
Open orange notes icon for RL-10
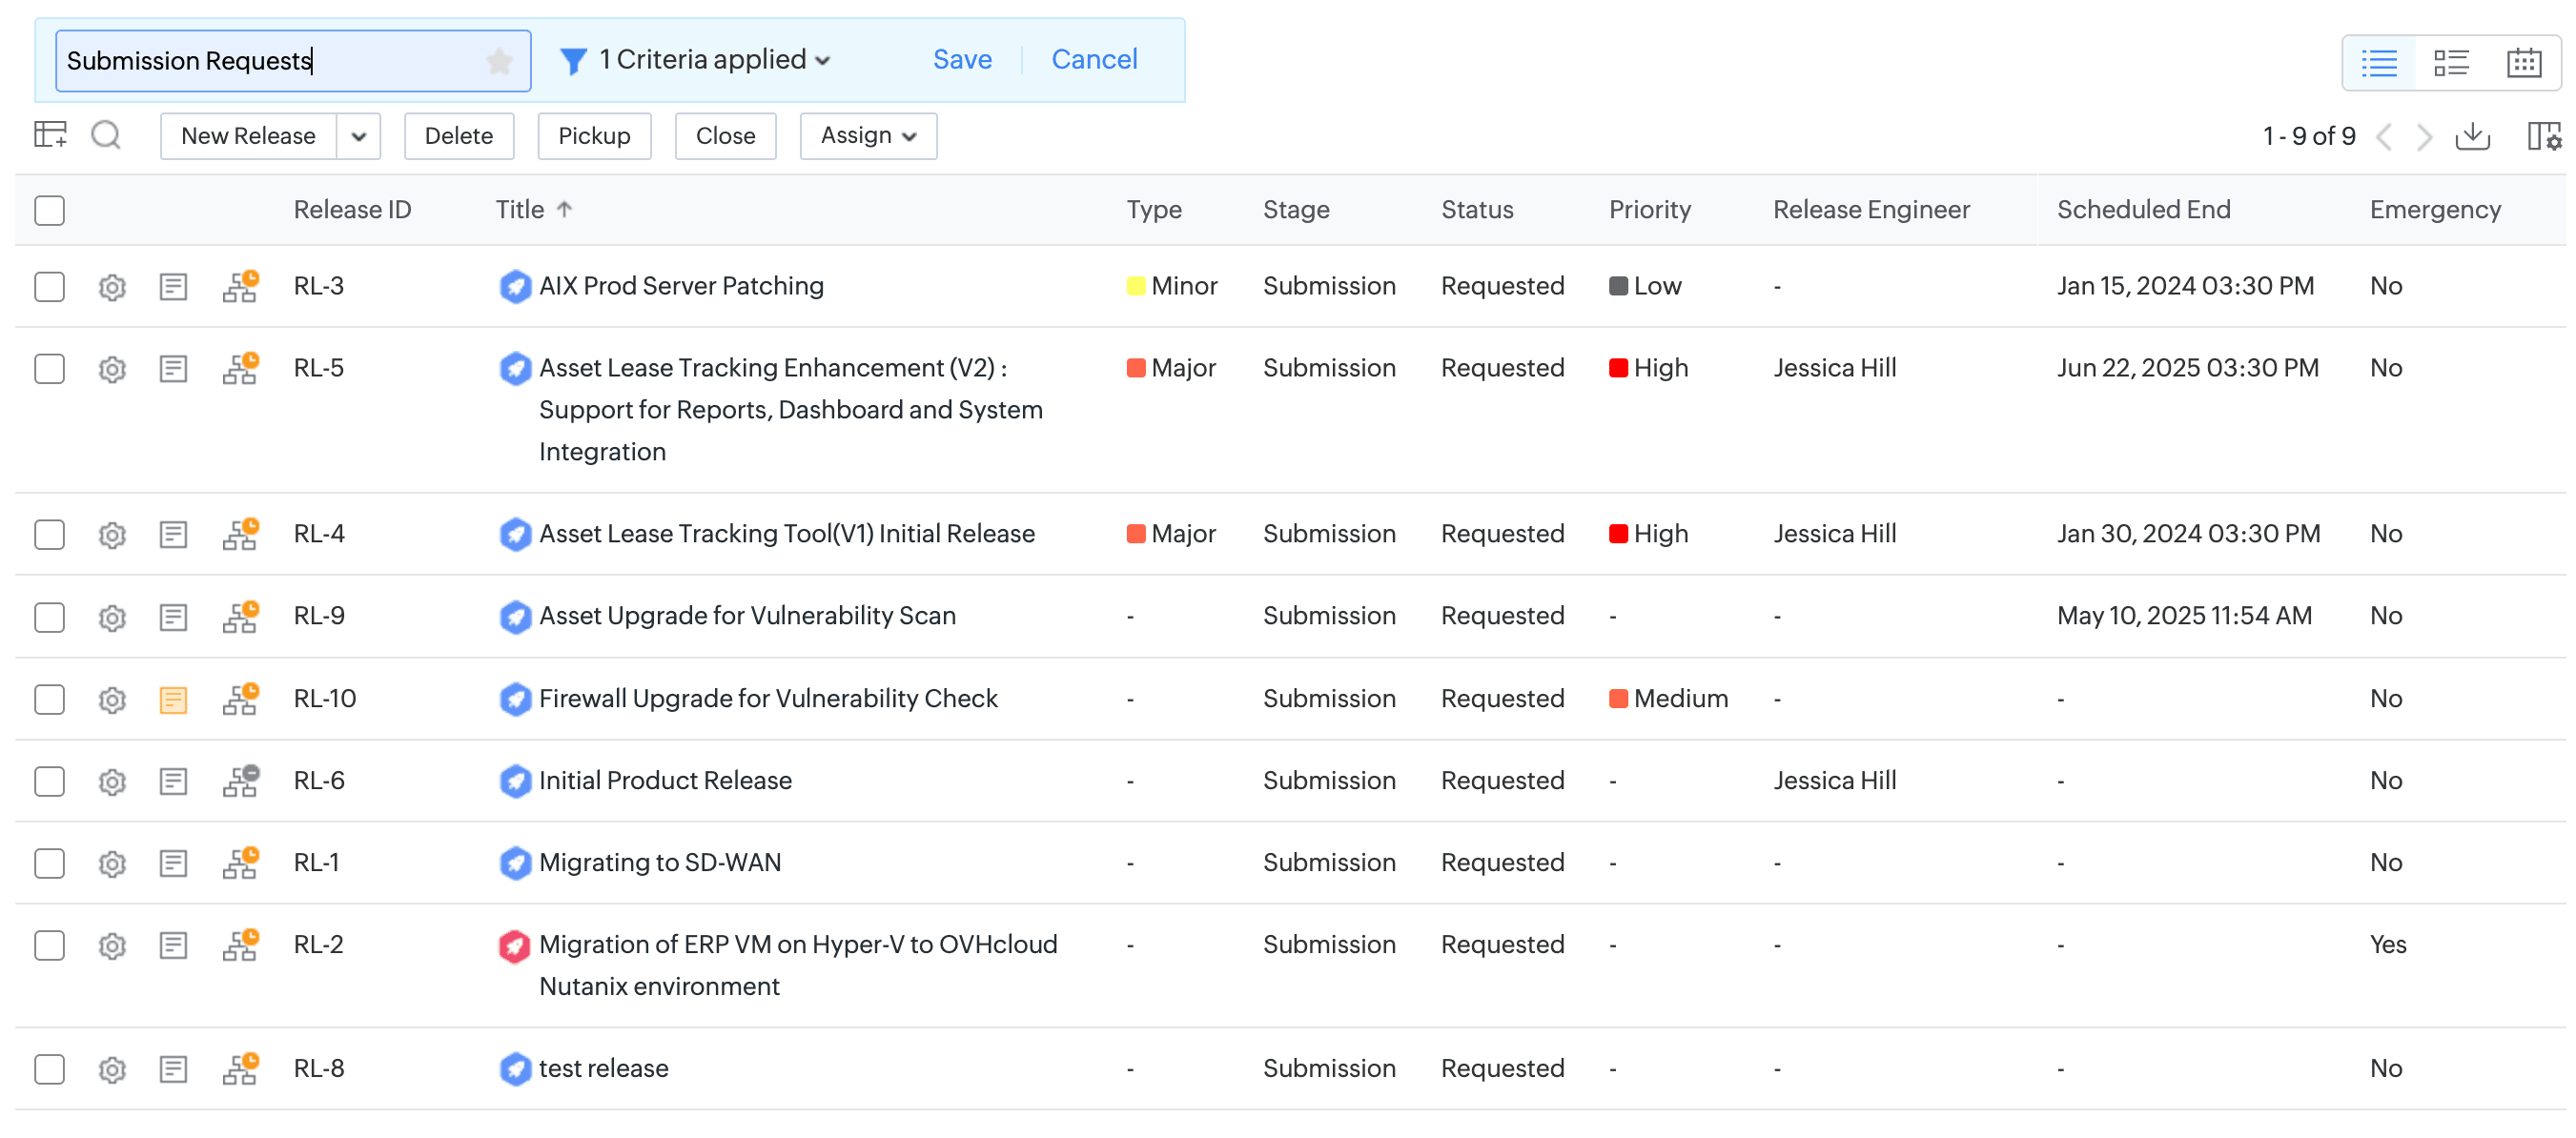(x=173, y=699)
